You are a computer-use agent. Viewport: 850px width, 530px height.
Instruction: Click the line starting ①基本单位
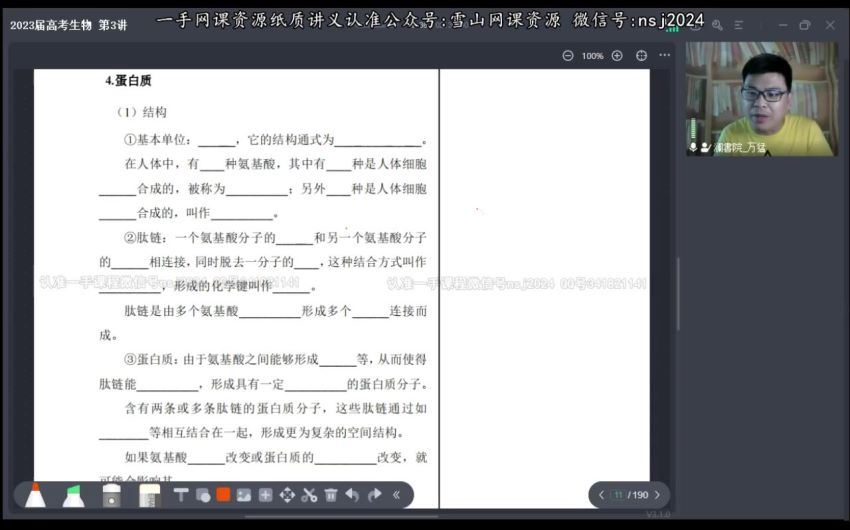tap(275, 140)
